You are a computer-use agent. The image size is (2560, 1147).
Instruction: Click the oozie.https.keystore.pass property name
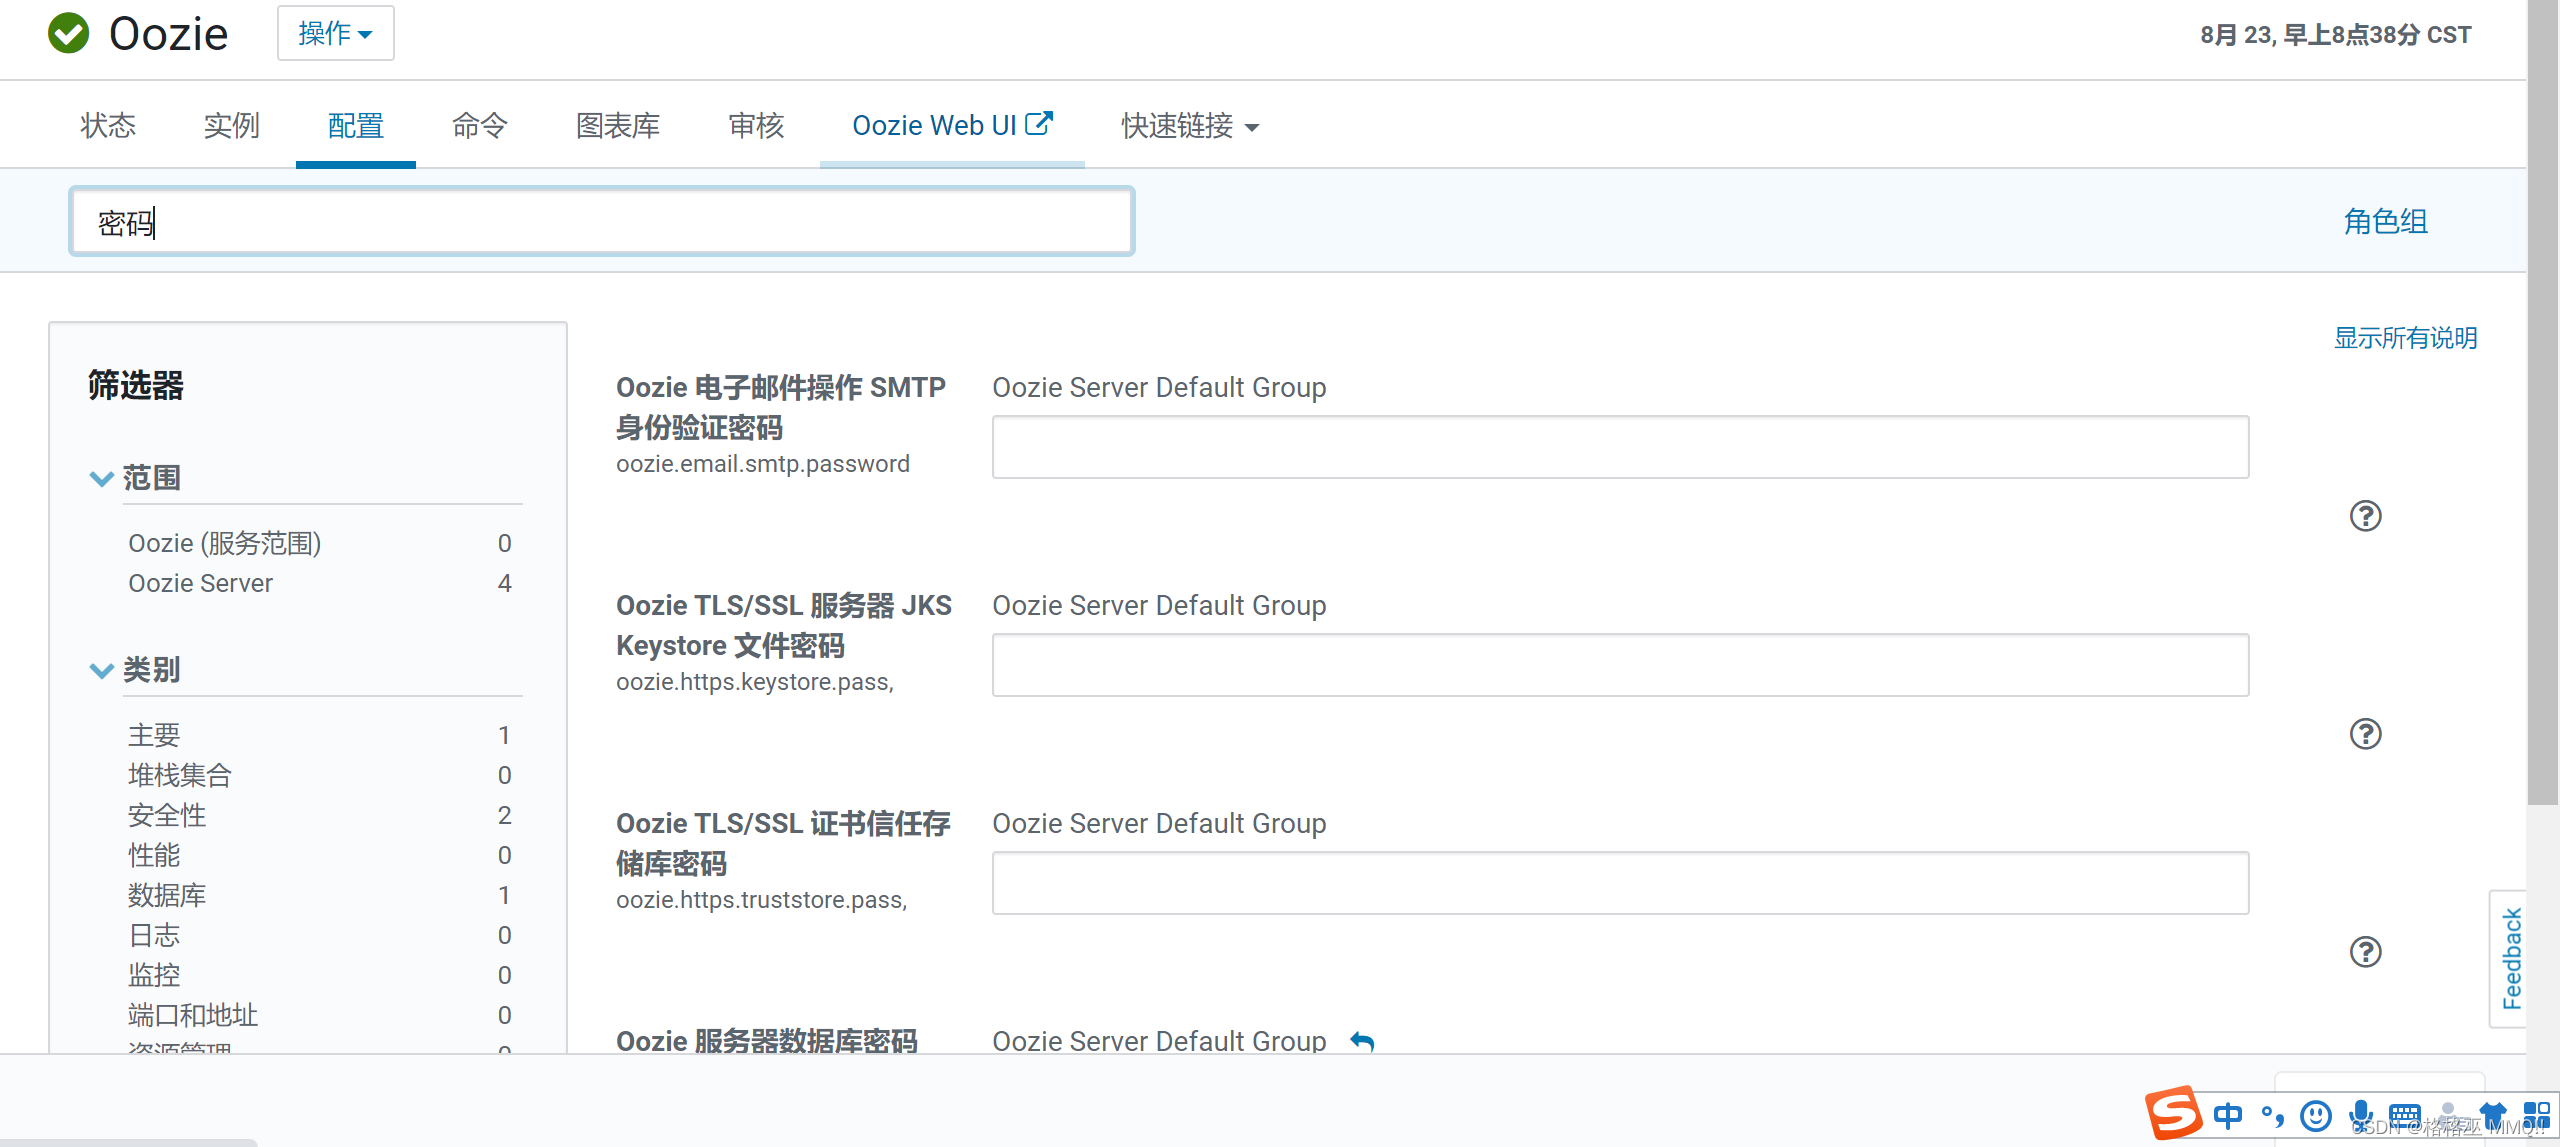[755, 682]
